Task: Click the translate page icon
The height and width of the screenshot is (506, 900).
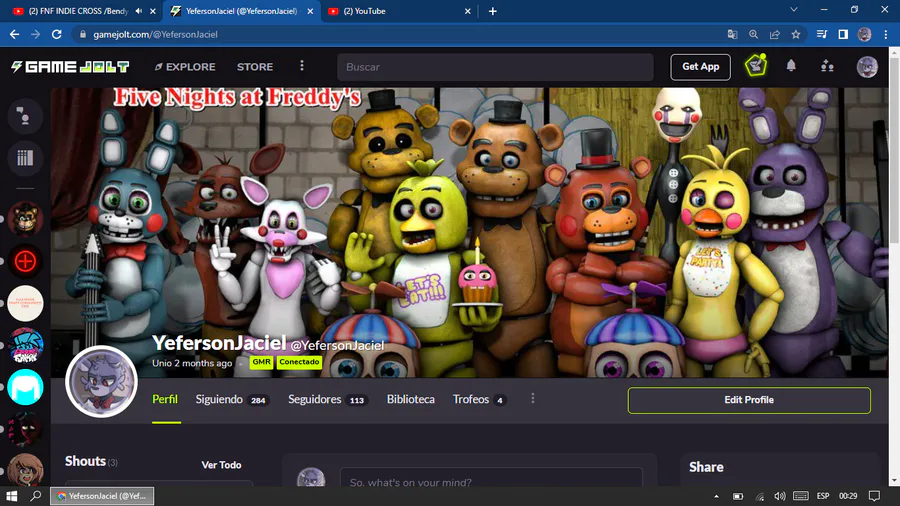Action: (732, 34)
